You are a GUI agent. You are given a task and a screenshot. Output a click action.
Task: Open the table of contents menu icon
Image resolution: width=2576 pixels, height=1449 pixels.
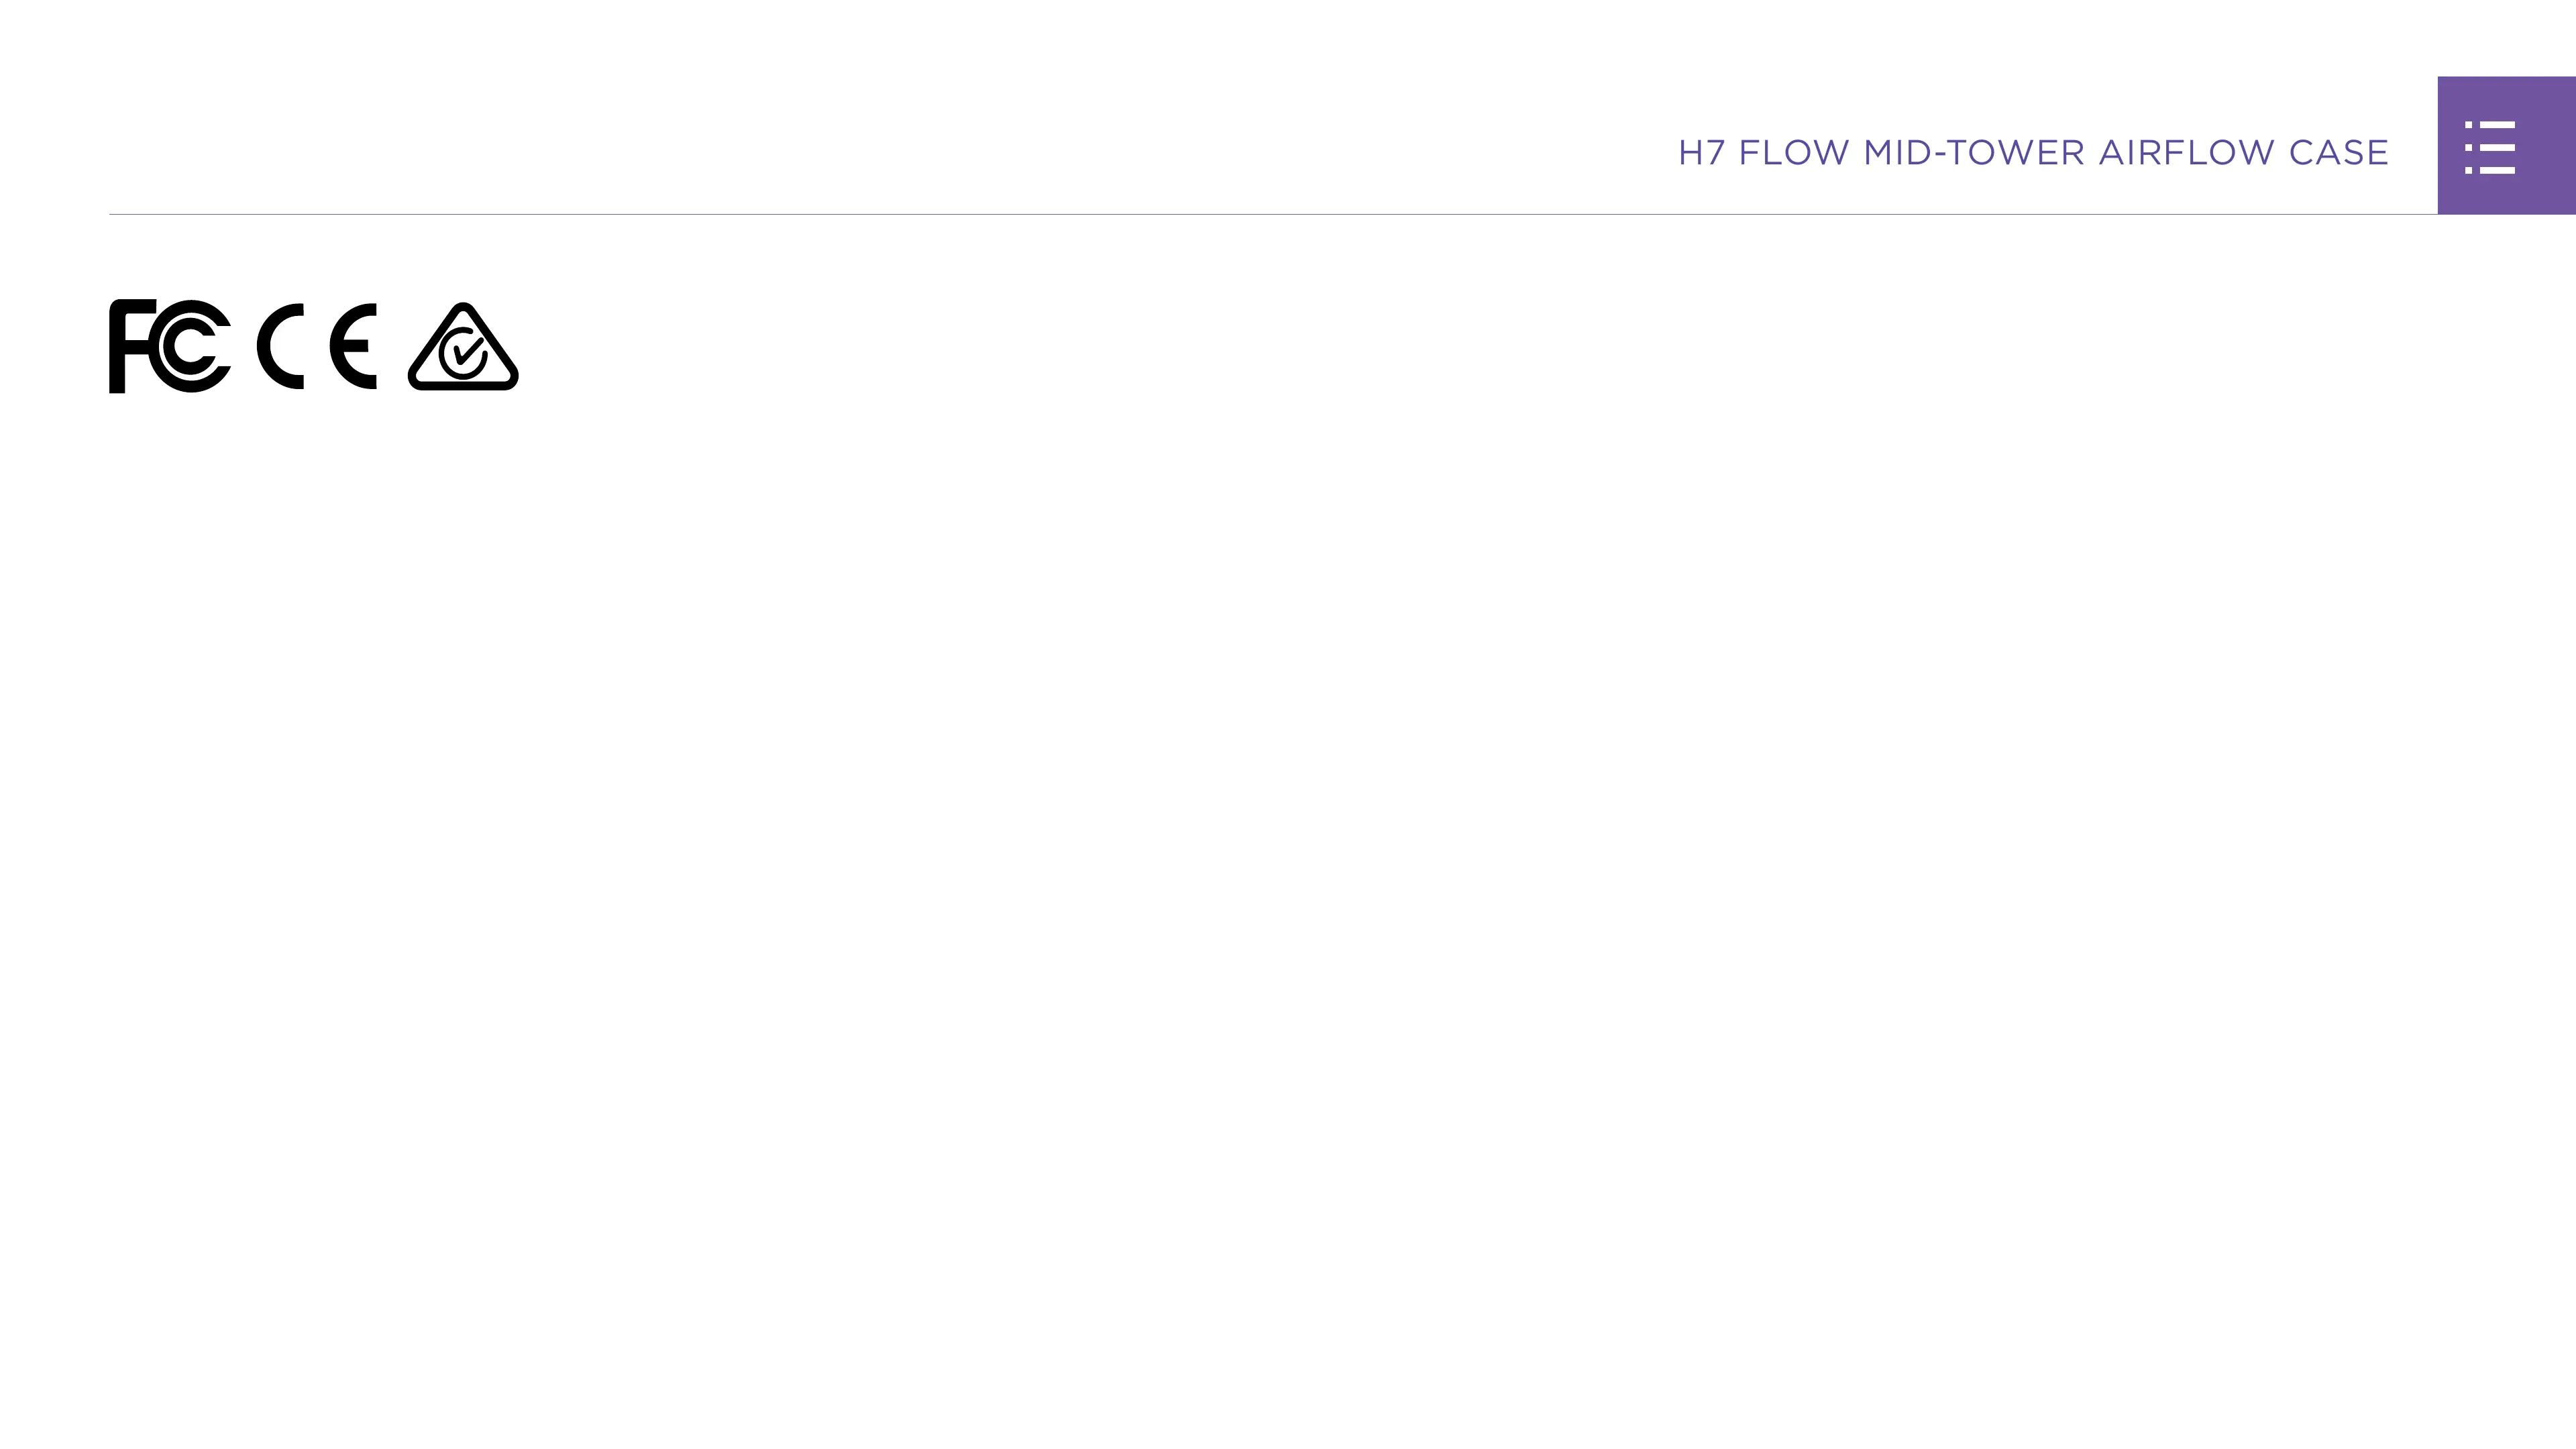(x=2489, y=147)
